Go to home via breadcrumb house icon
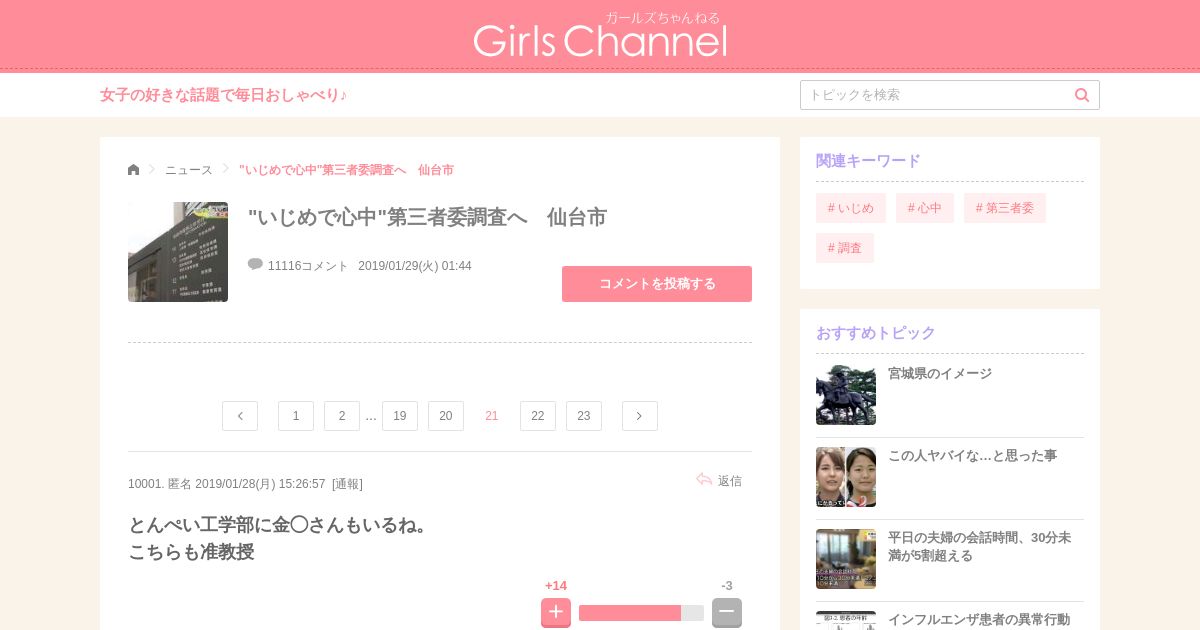The width and height of the screenshot is (1200, 630). [x=134, y=170]
